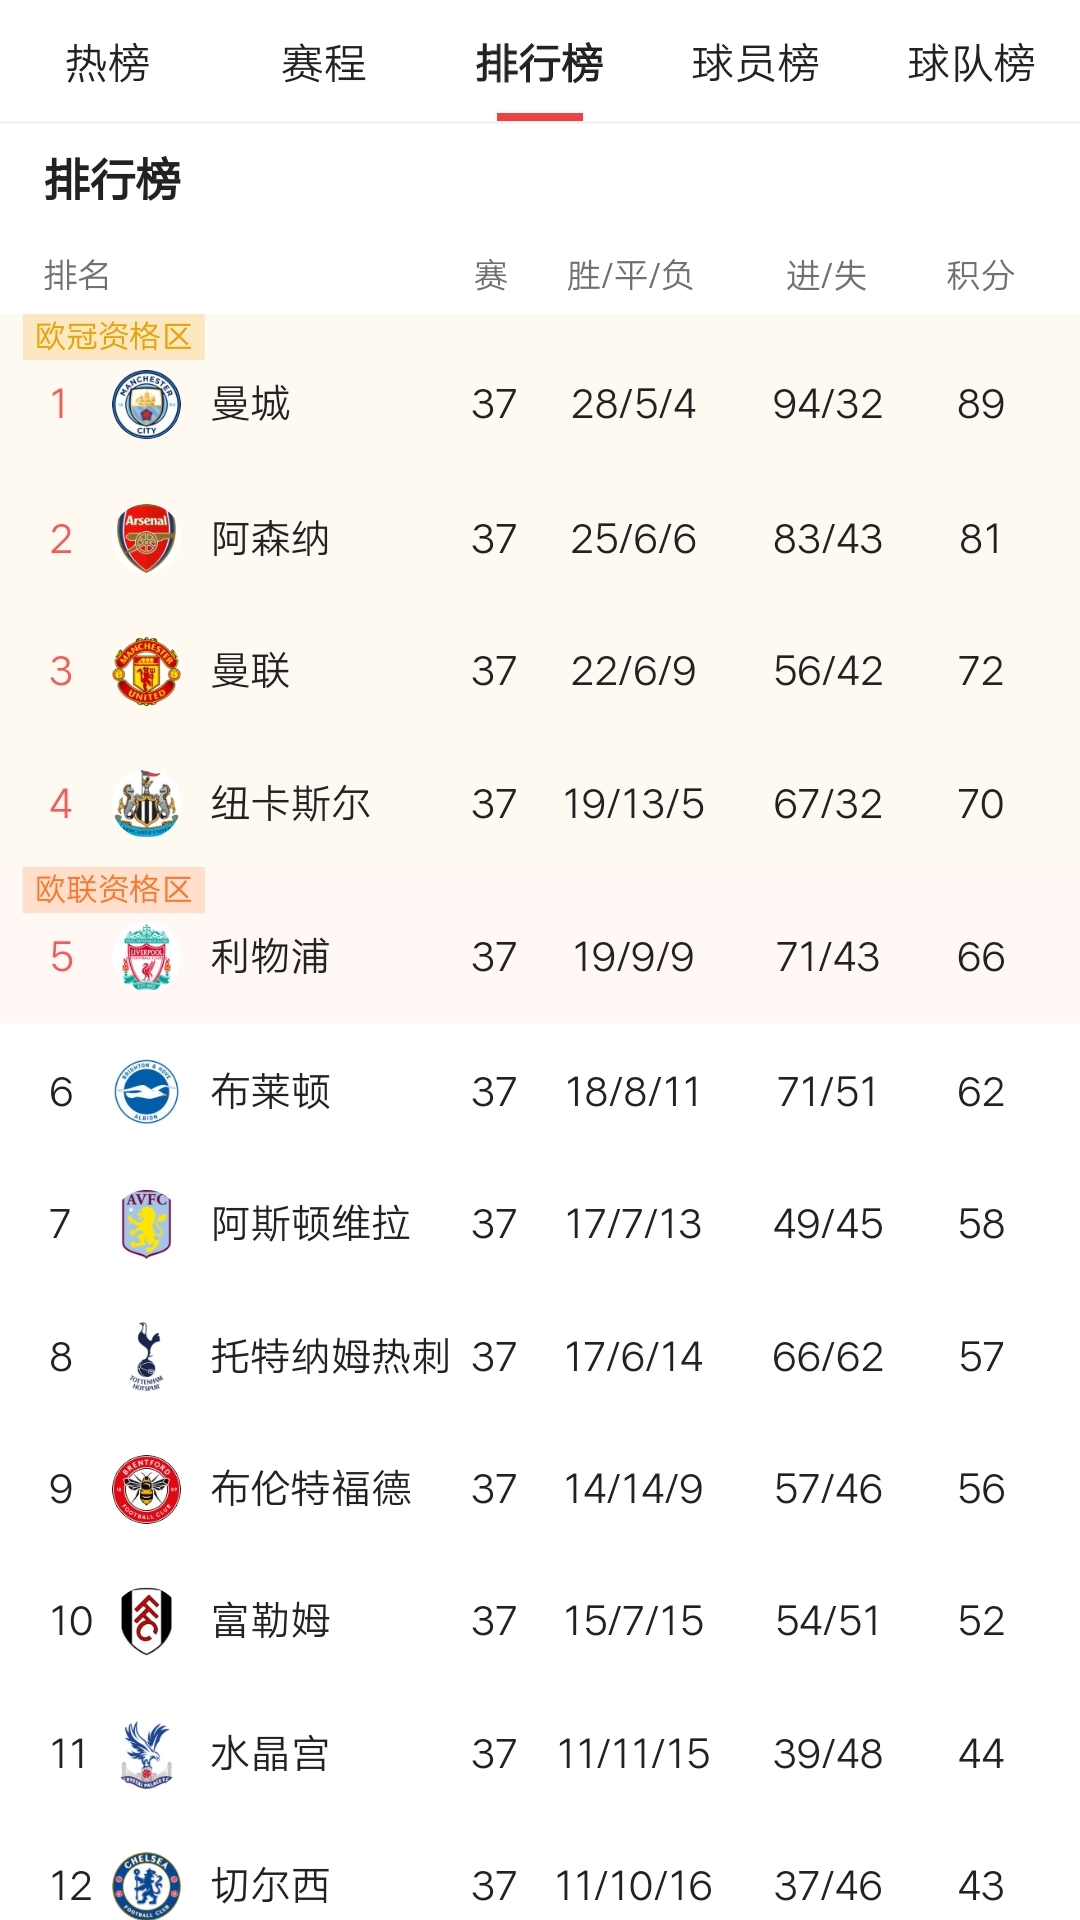Select the 球队榜 tab
1080x1920 pixels.
(x=971, y=64)
